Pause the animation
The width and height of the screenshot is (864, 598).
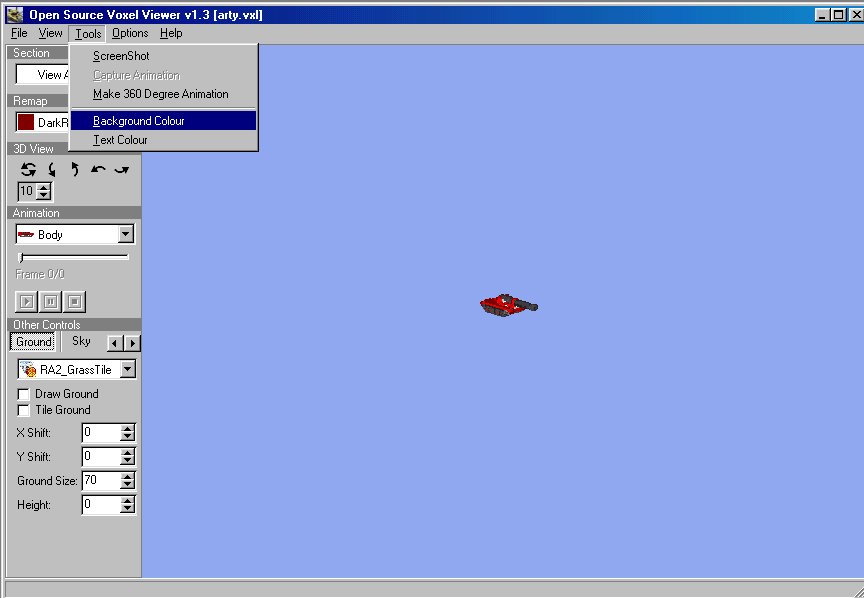51,301
